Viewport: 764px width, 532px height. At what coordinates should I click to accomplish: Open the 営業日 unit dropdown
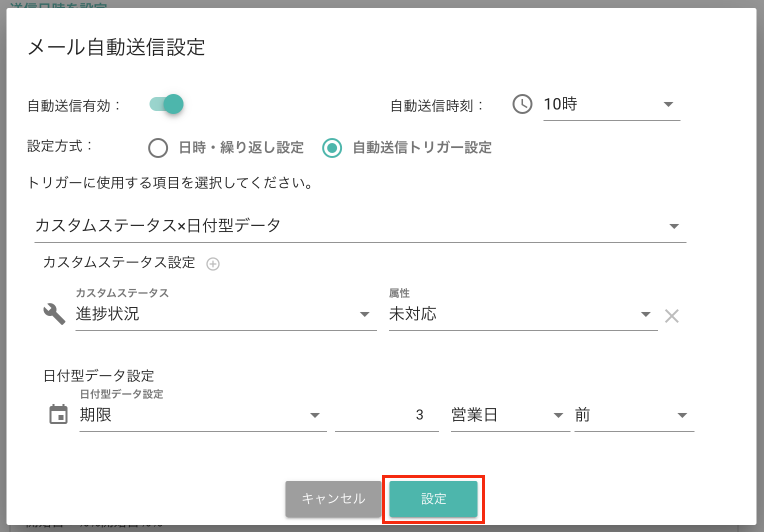(x=510, y=415)
